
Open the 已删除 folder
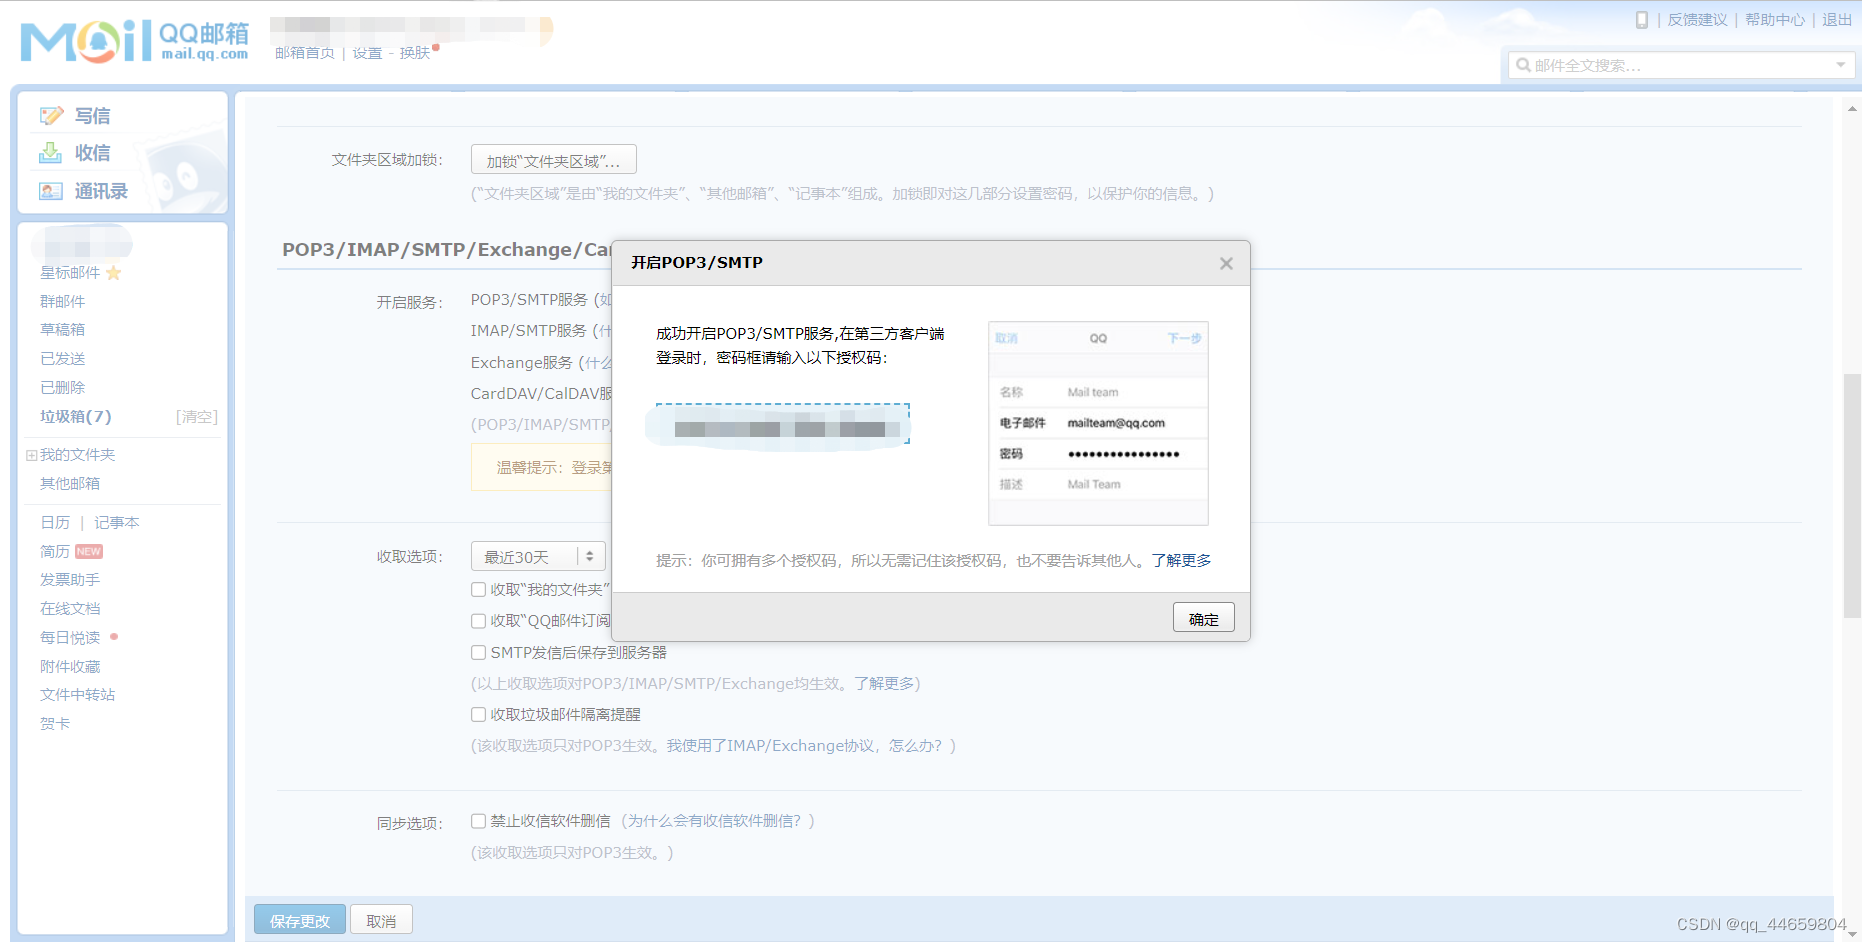click(x=62, y=388)
